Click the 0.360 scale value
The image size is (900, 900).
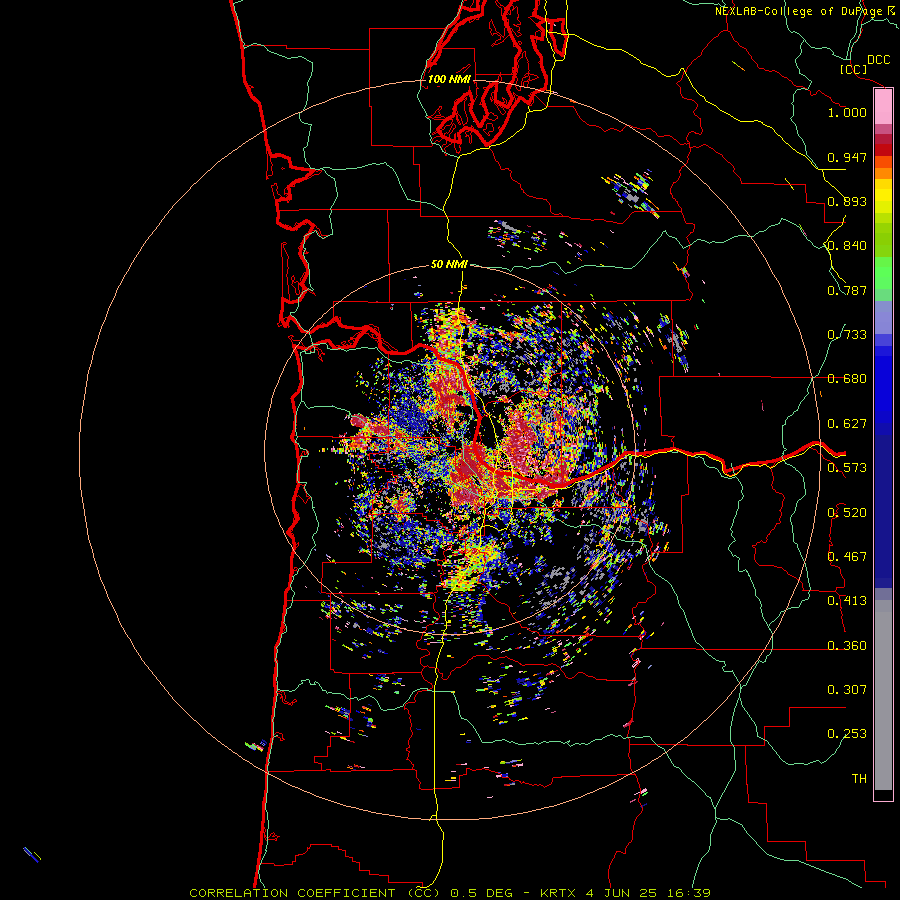(x=847, y=646)
